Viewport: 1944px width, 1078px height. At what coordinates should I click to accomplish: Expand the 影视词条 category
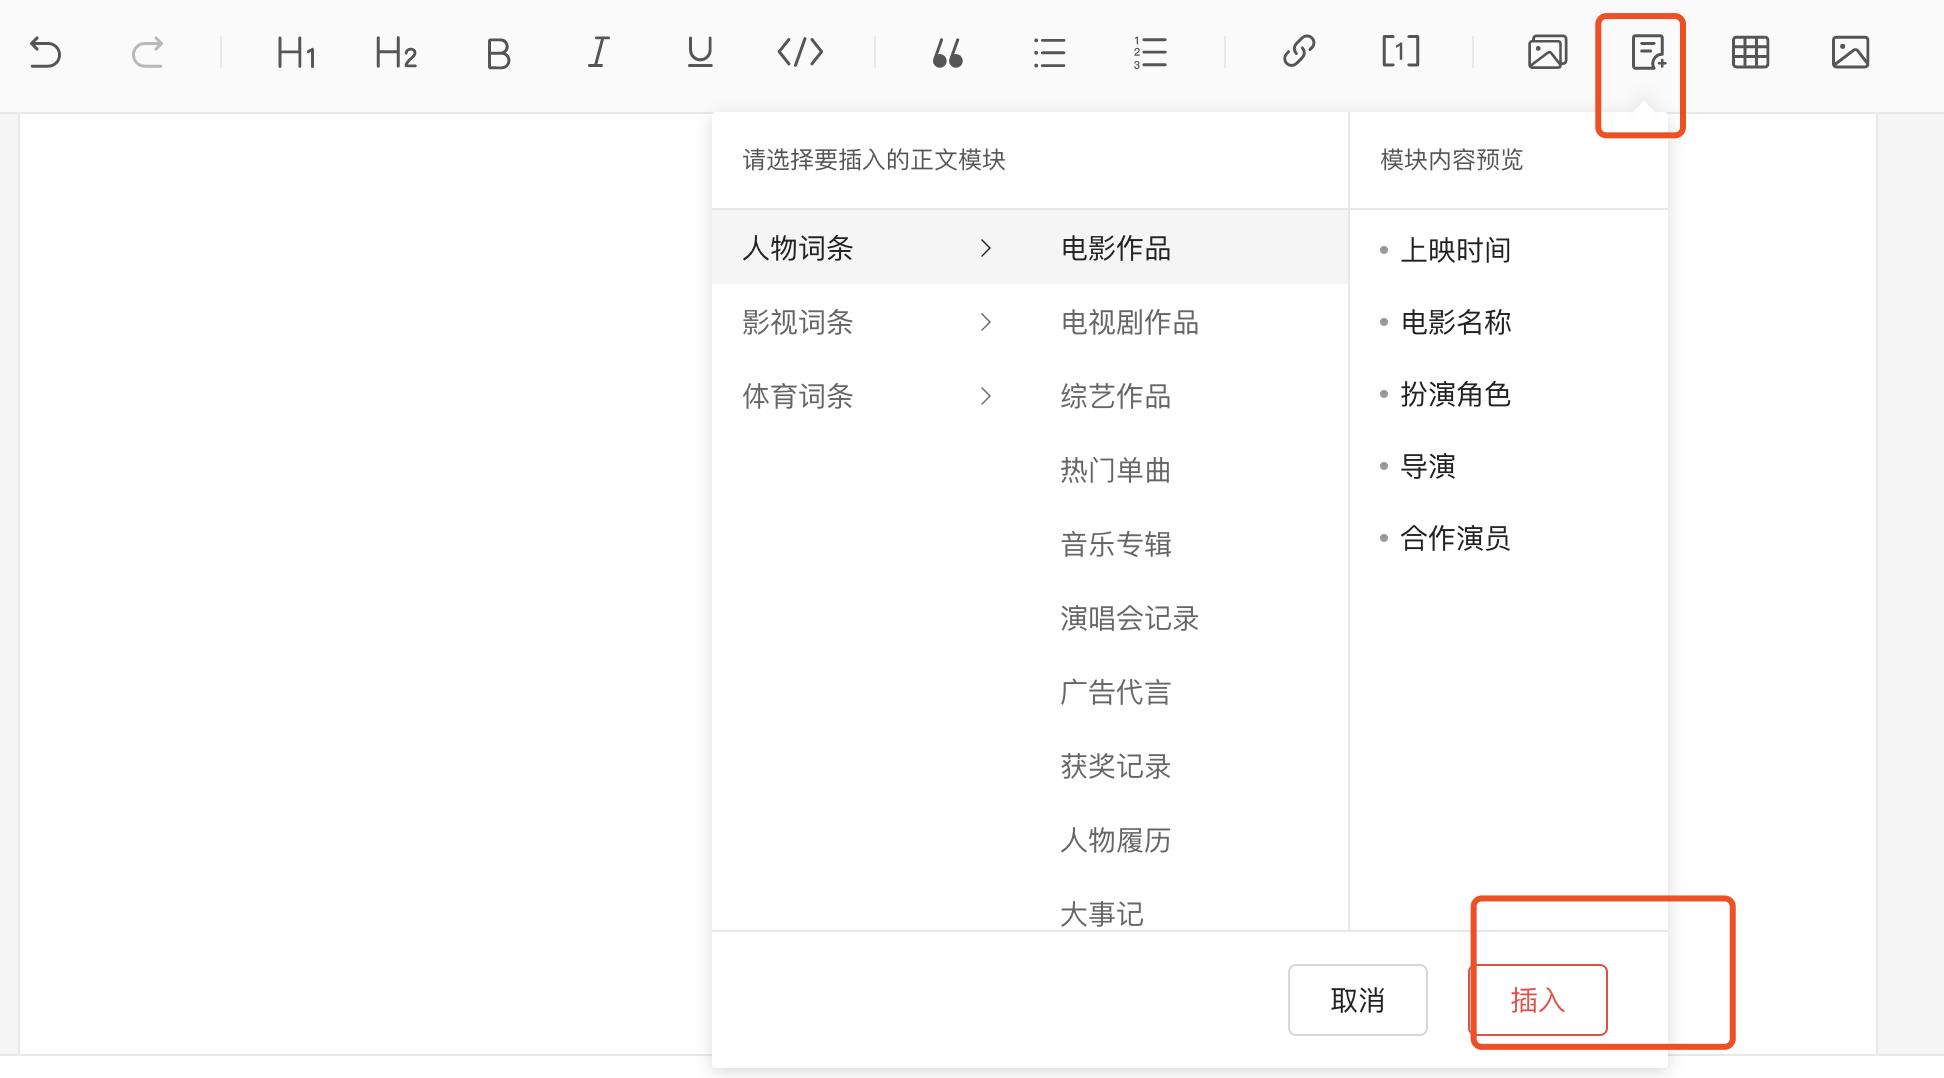[797, 322]
